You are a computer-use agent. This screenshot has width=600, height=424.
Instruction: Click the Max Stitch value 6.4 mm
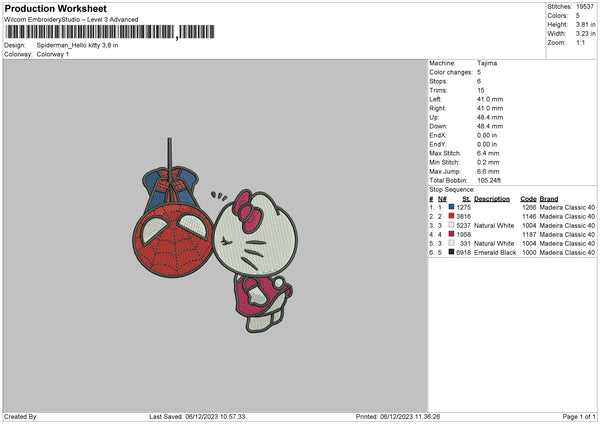tap(488, 153)
